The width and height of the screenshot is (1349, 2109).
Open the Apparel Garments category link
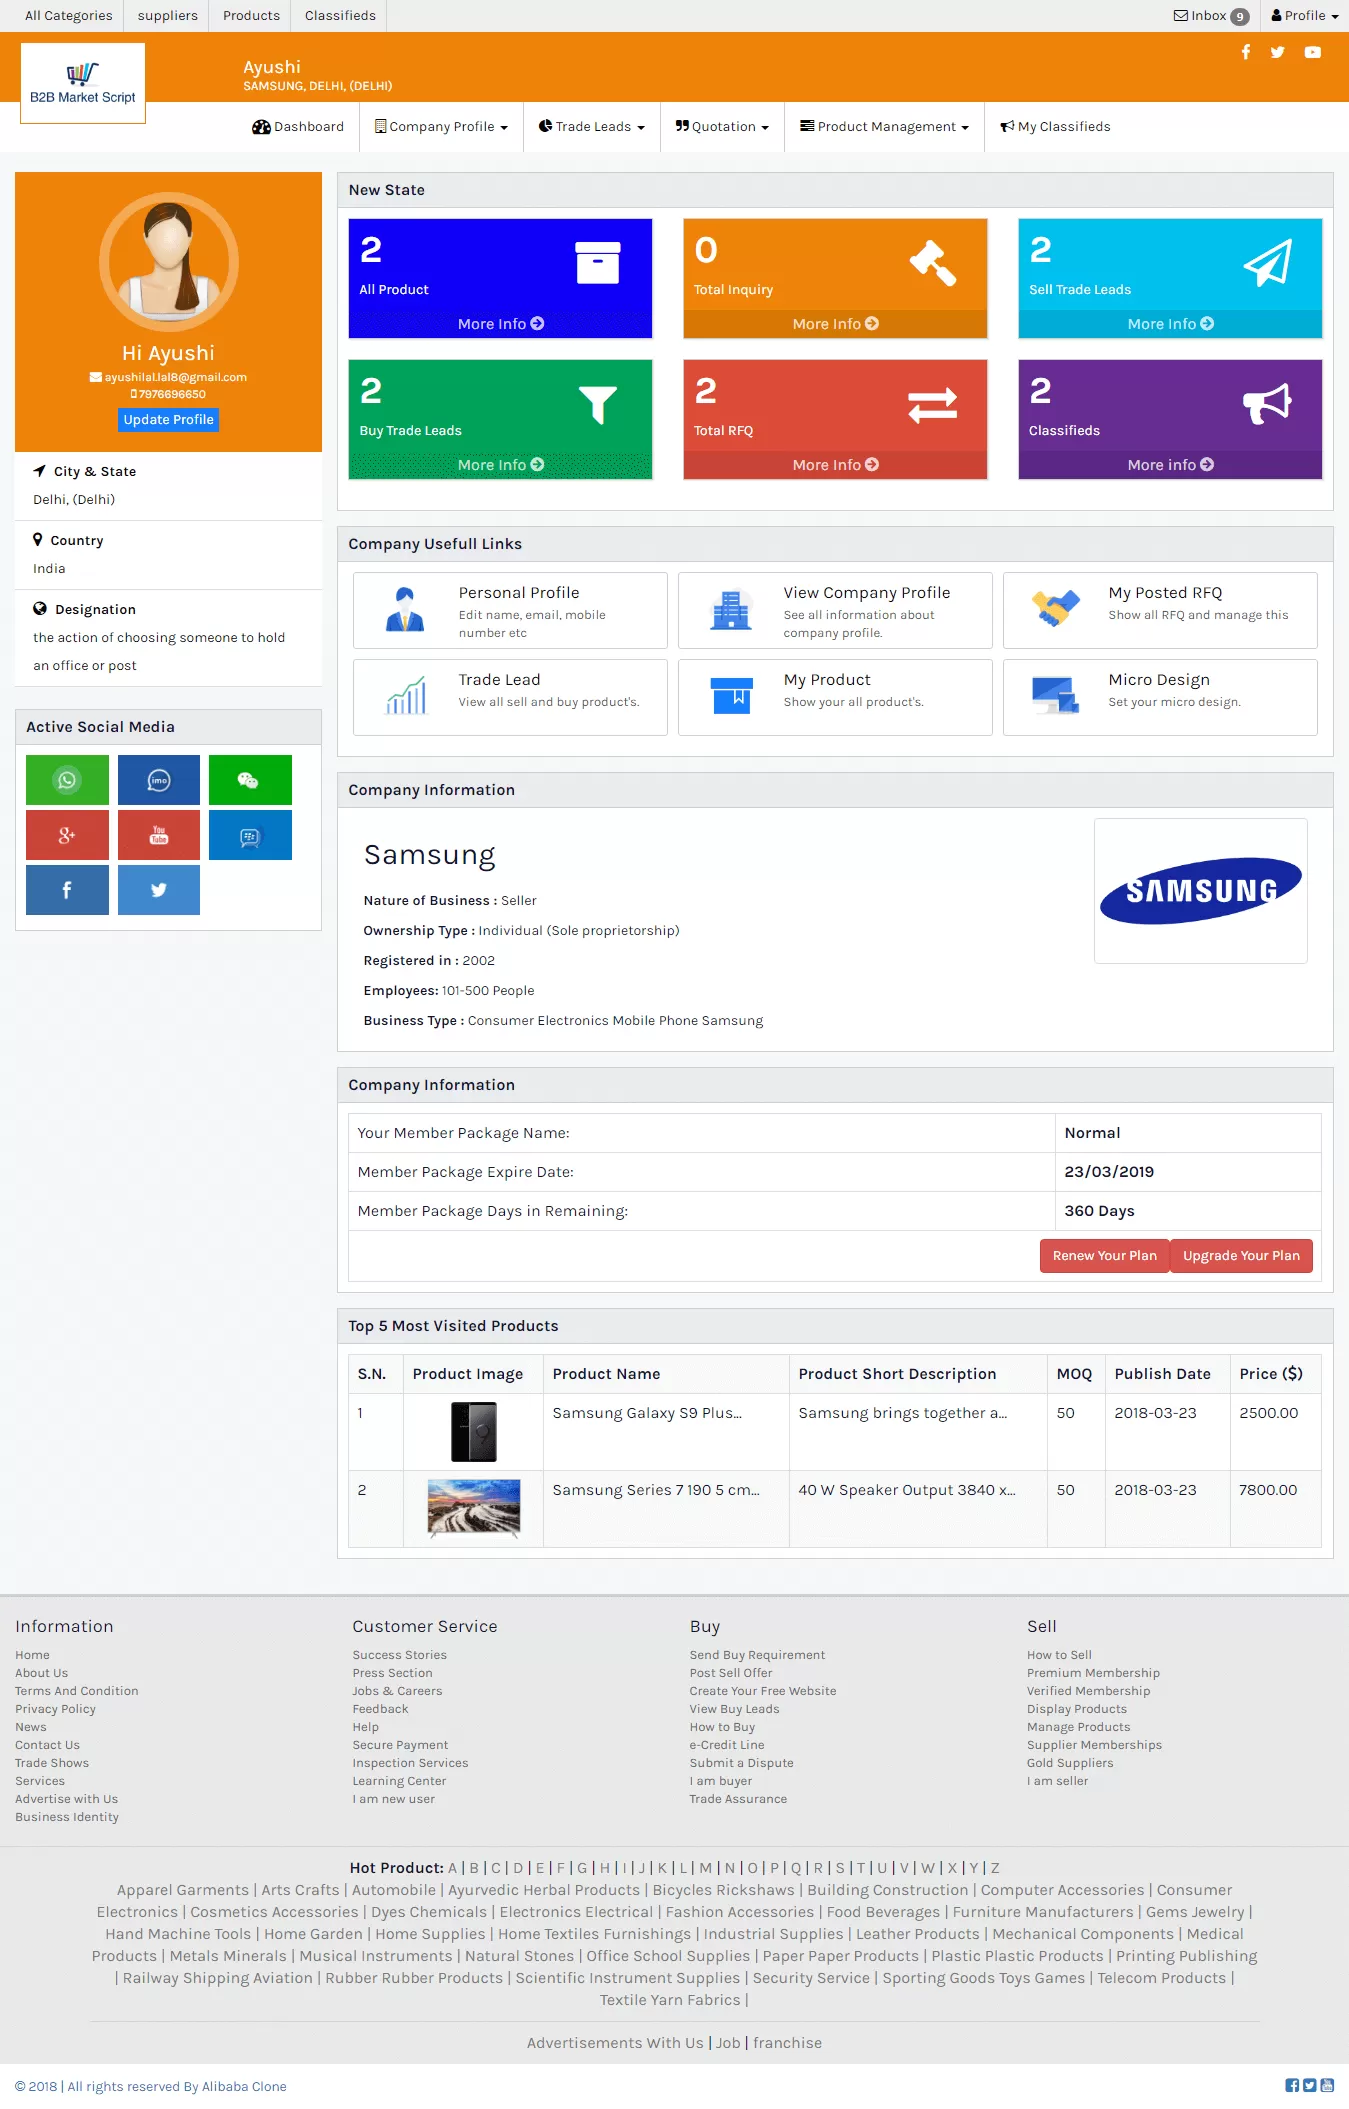[x=182, y=1890]
